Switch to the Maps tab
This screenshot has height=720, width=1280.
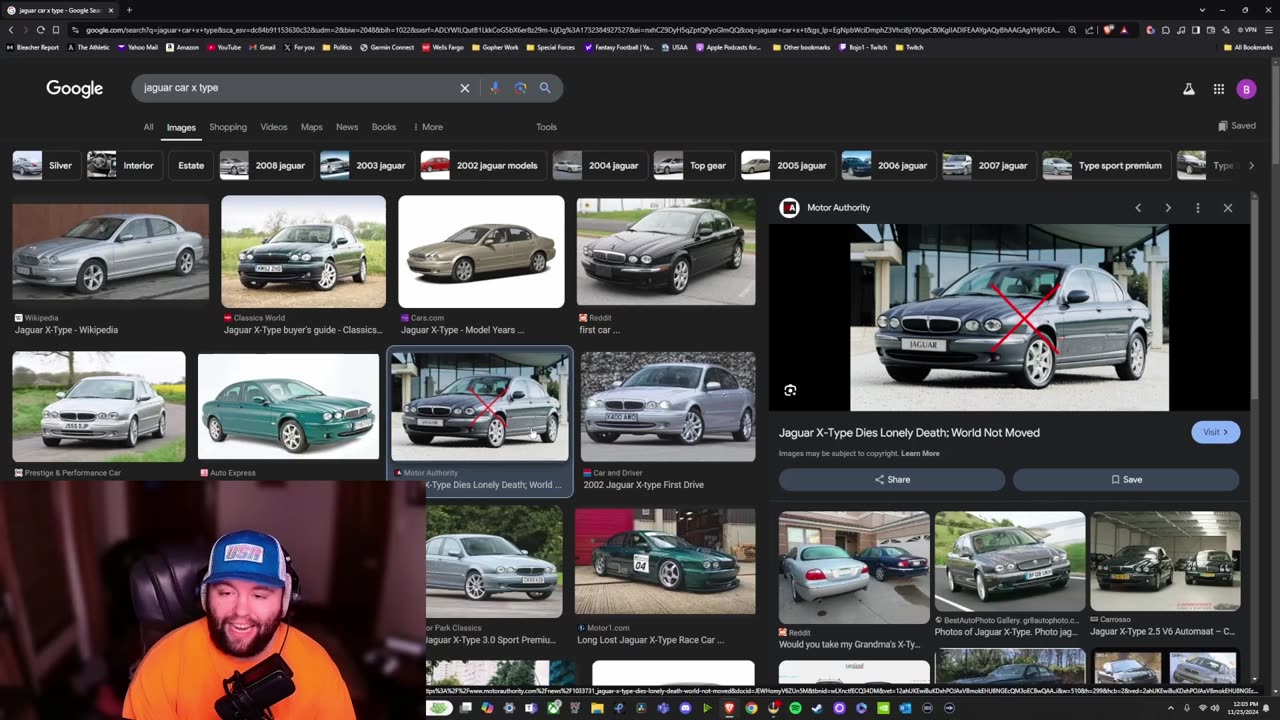coord(312,127)
